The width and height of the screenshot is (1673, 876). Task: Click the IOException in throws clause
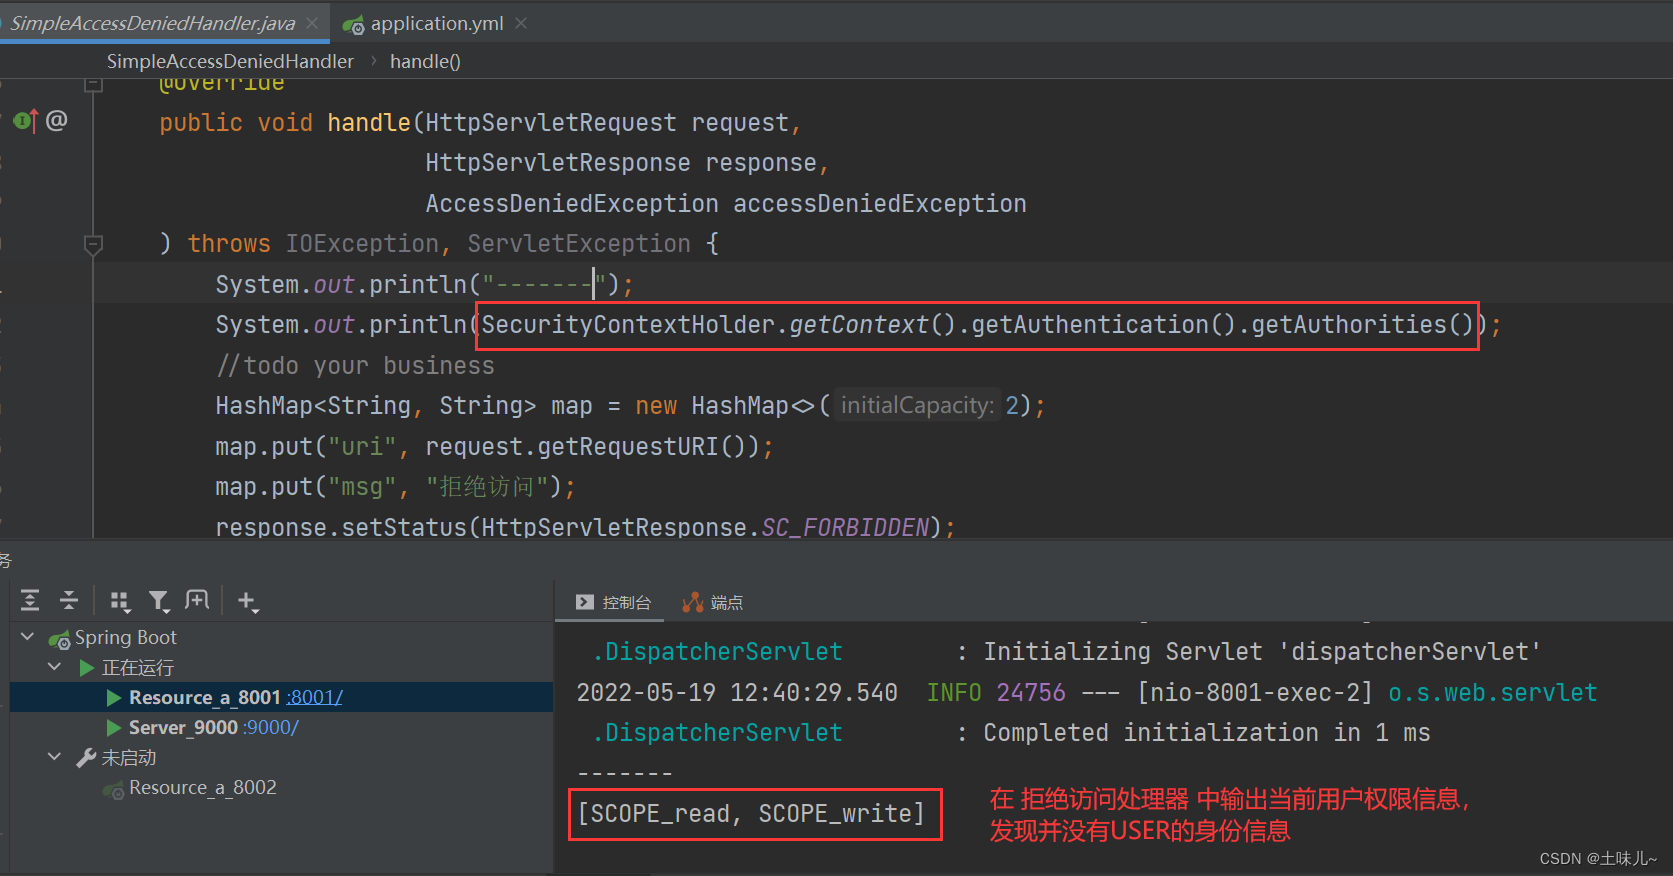click(362, 244)
